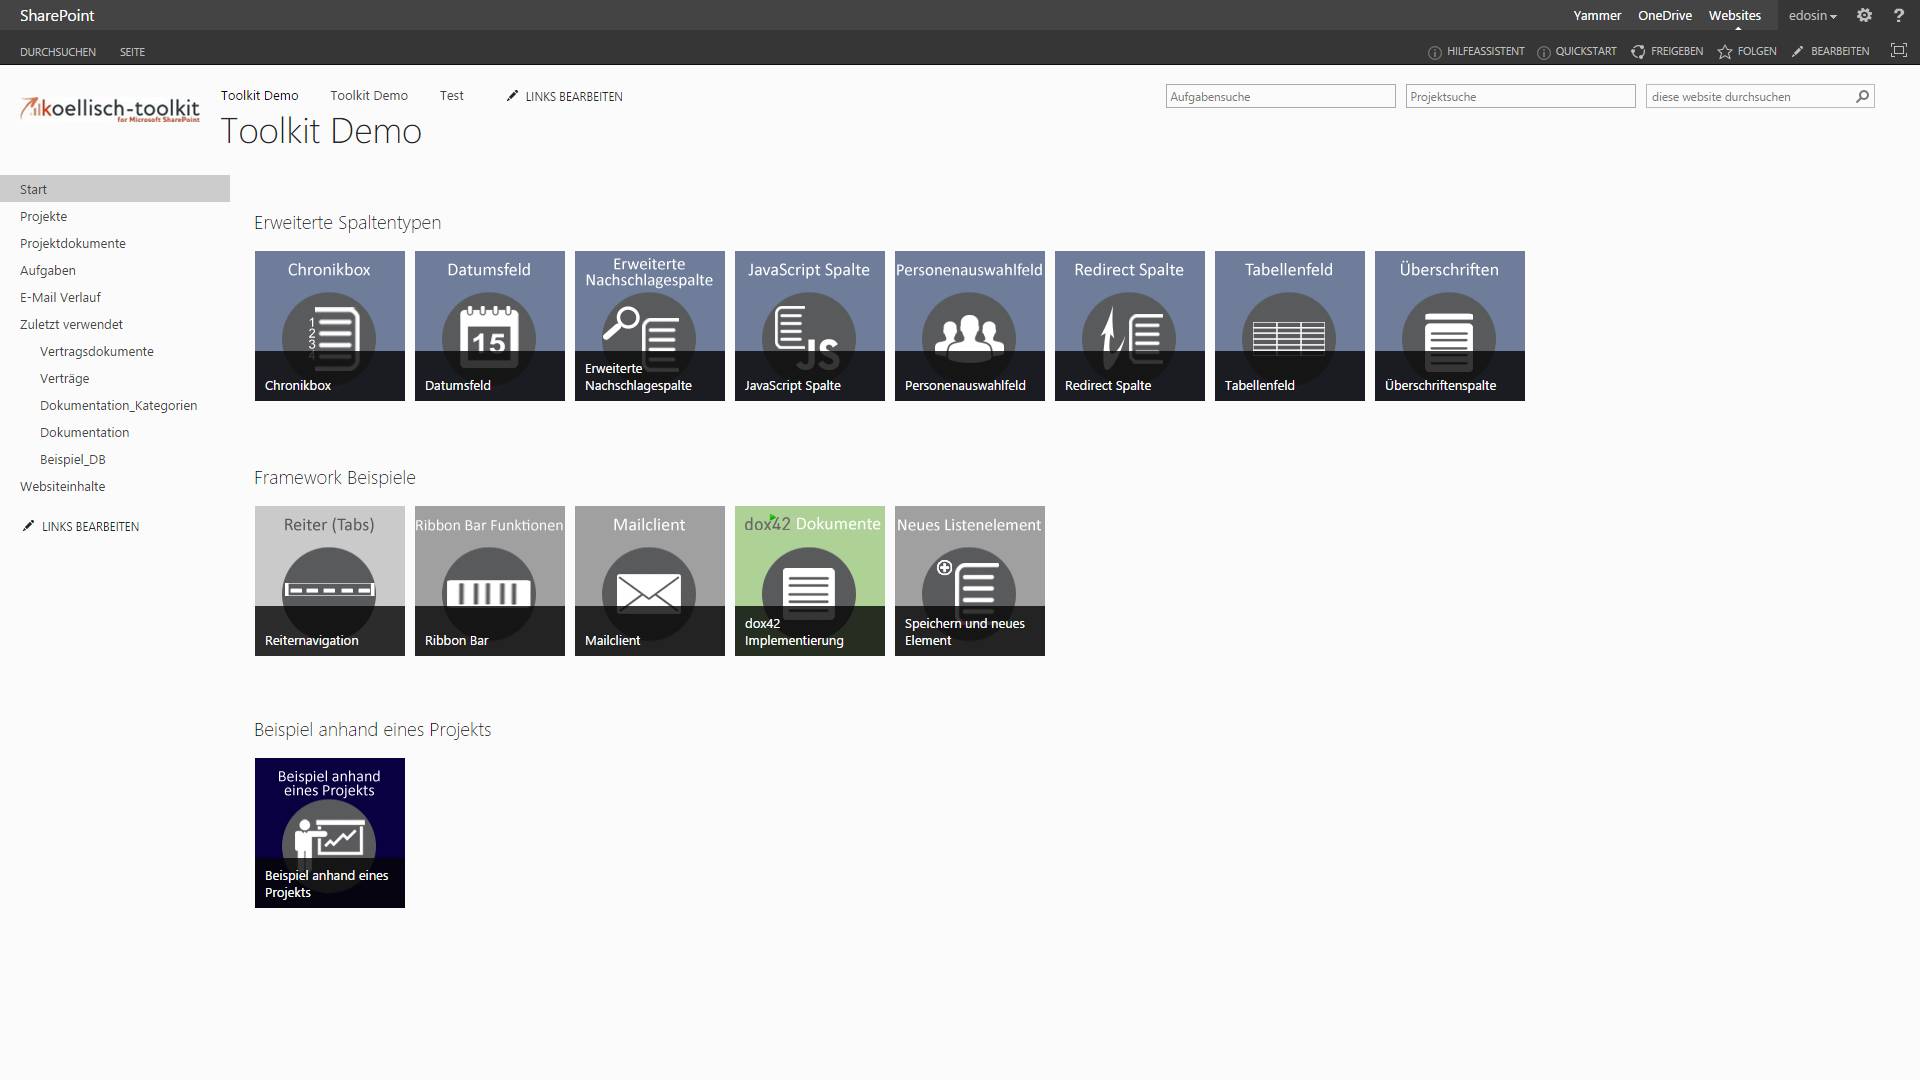Open the Tabellenfeld tile
The image size is (1920, 1080).
click(x=1290, y=326)
